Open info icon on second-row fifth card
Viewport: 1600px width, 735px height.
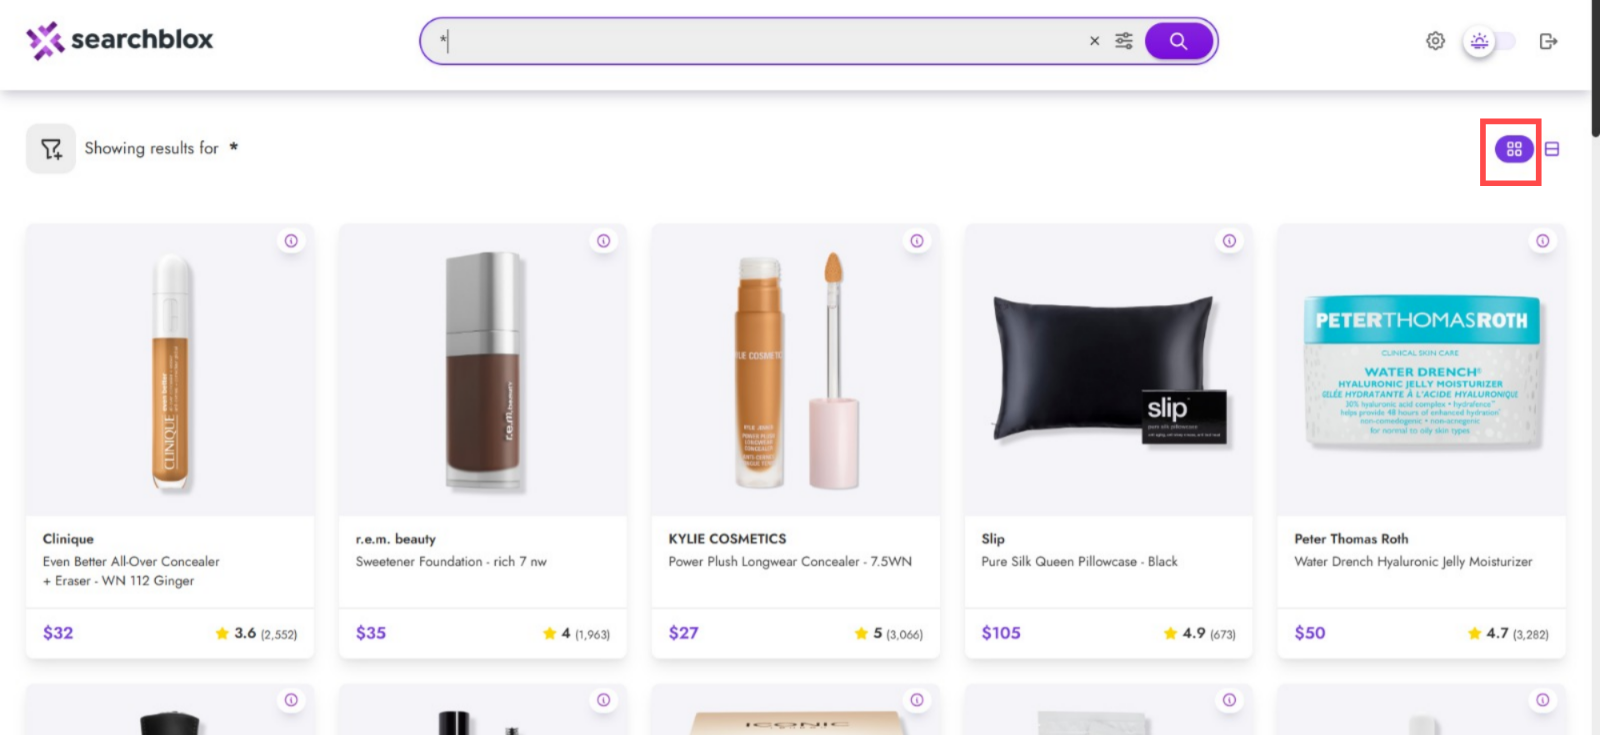(x=1543, y=700)
